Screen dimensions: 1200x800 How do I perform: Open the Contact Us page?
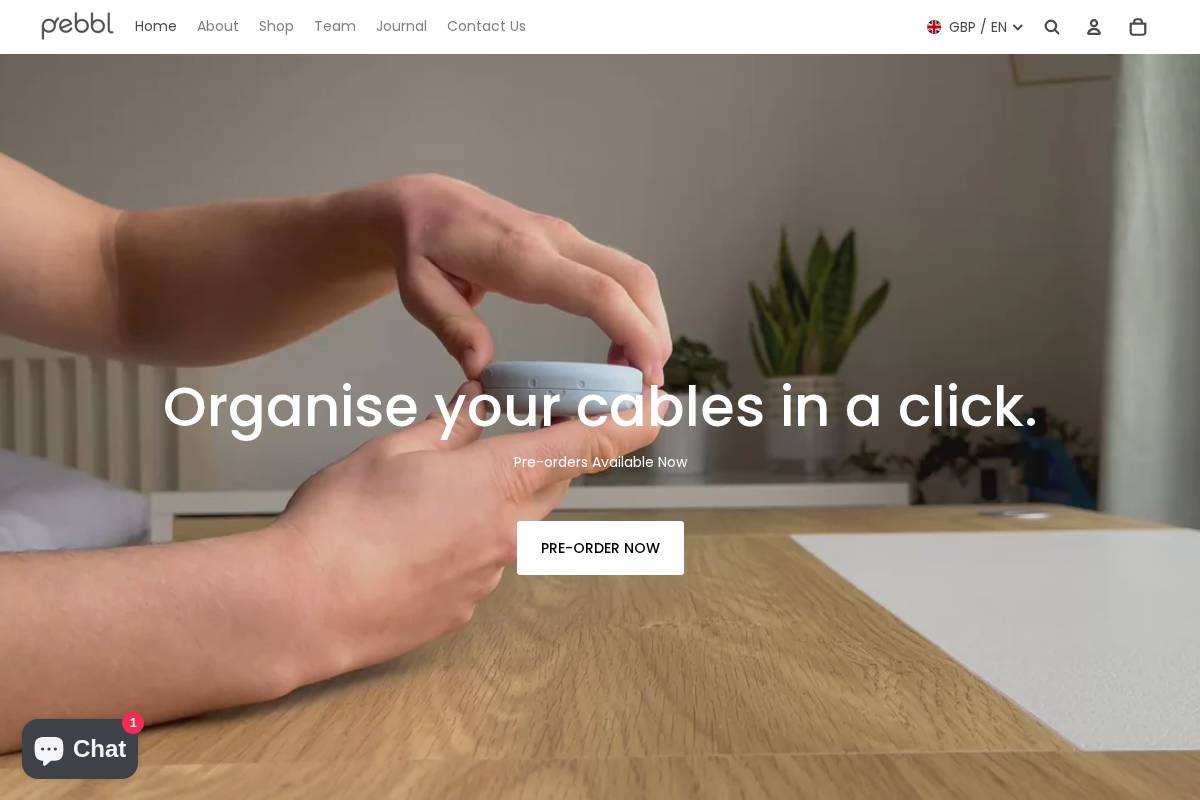click(x=486, y=26)
